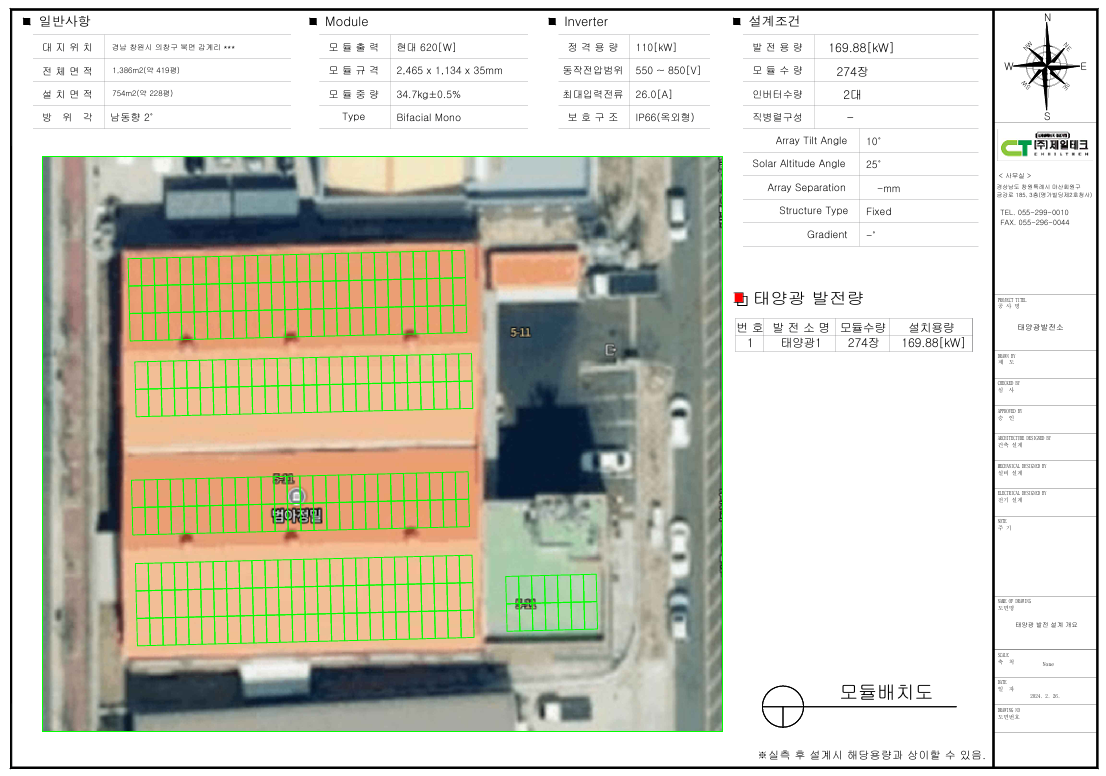
Task: Select the small solar array on green rooftop
Action: [x=550, y=602]
